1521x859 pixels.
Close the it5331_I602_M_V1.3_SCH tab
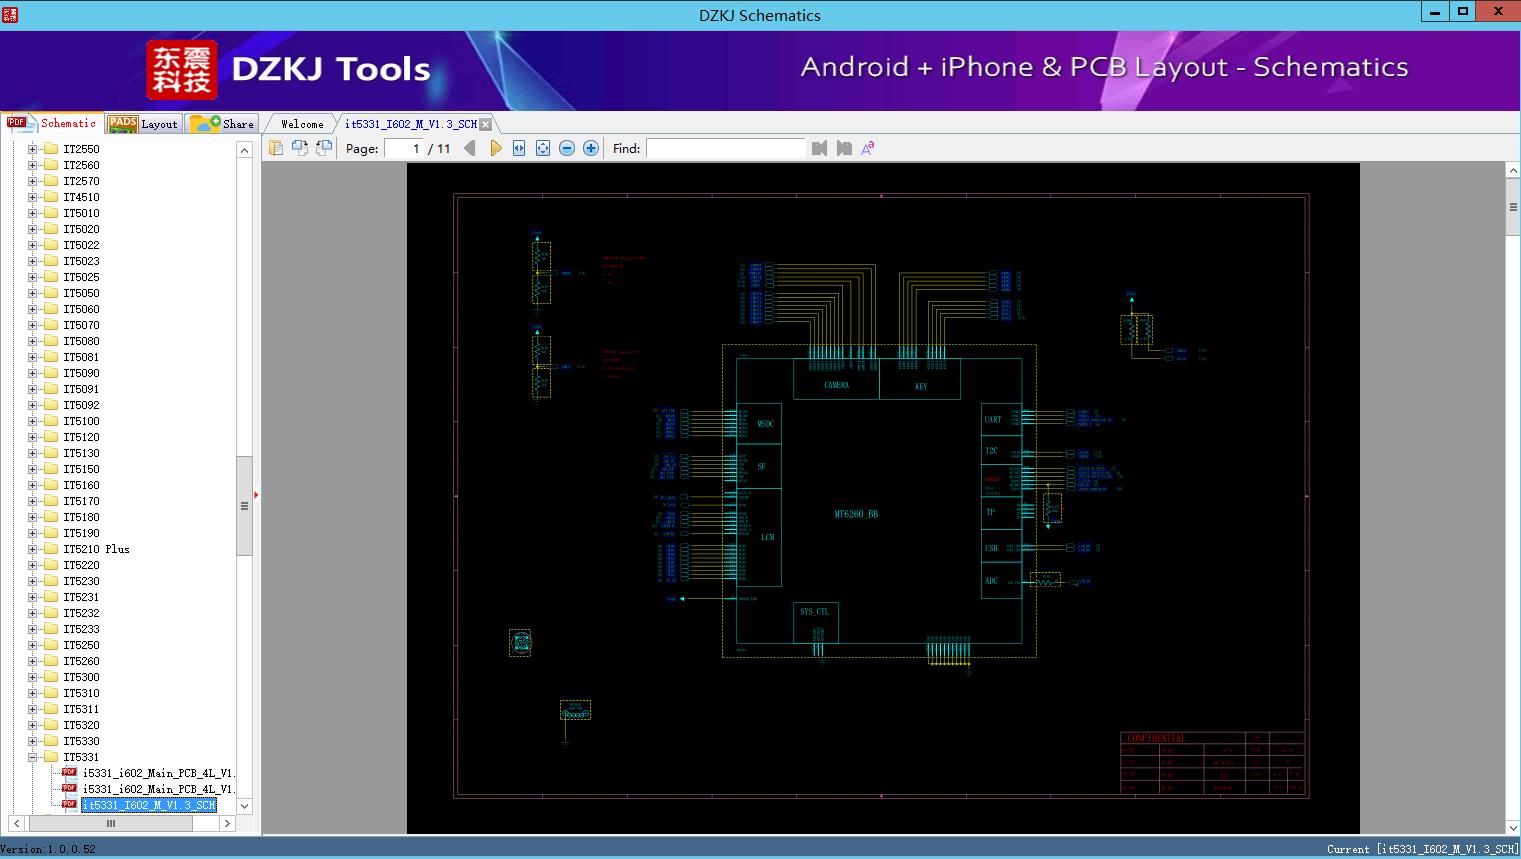point(486,124)
